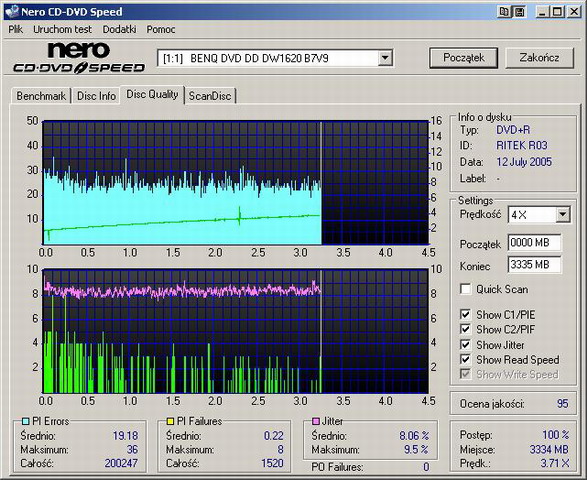Switch to the Disc Info tab

[x=96, y=96]
